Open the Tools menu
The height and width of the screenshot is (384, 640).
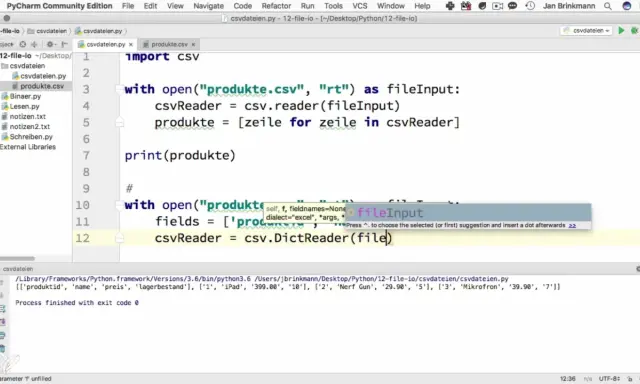coord(333,6)
